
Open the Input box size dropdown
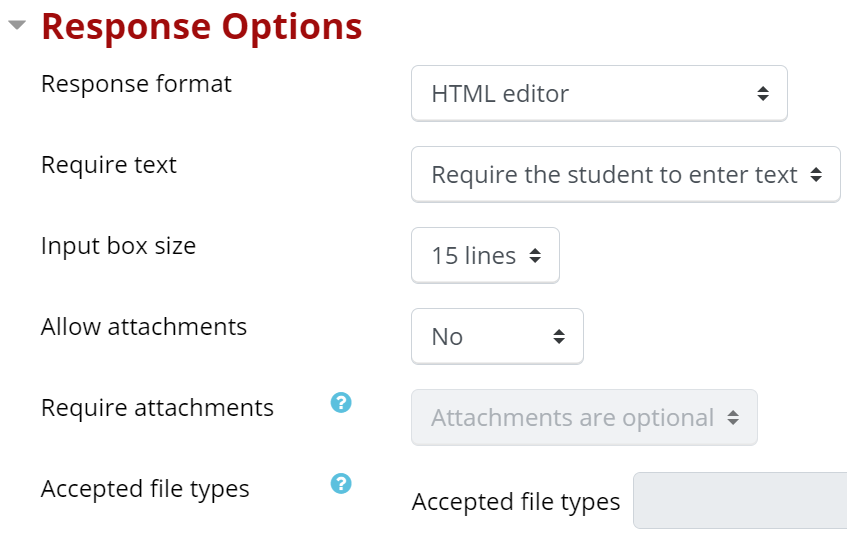click(485, 256)
